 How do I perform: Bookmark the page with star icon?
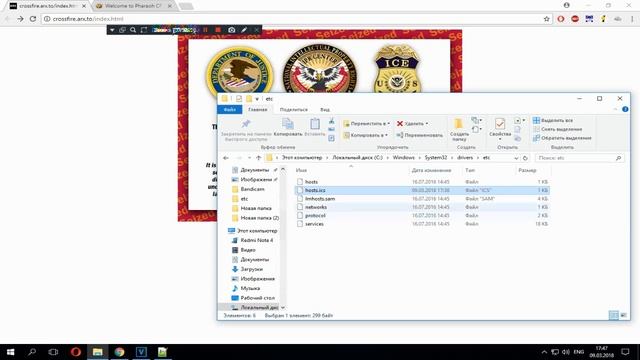pyautogui.click(x=547, y=19)
